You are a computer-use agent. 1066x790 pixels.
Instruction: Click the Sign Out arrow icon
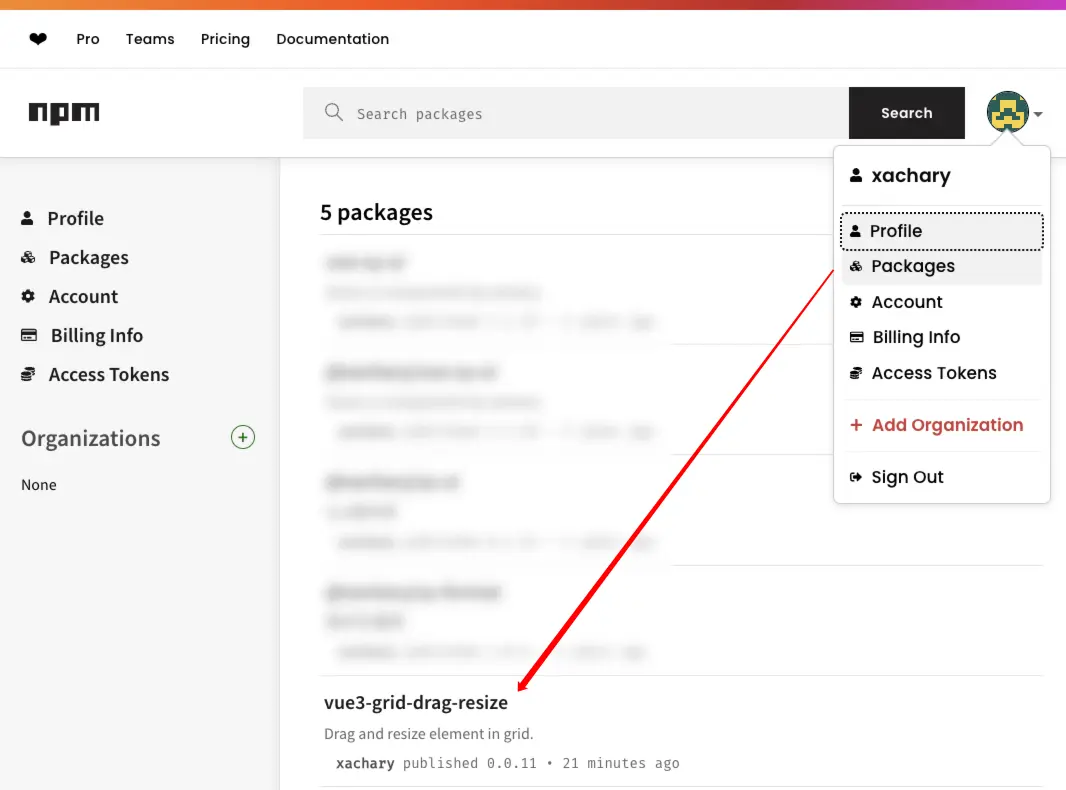pyautogui.click(x=856, y=477)
